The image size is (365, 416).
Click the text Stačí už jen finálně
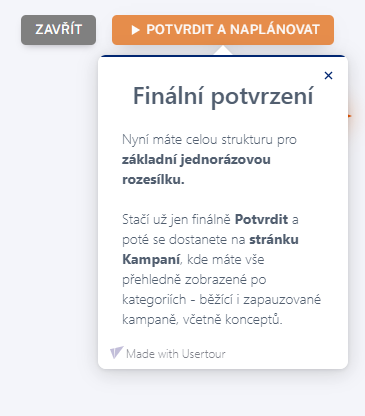176,220
